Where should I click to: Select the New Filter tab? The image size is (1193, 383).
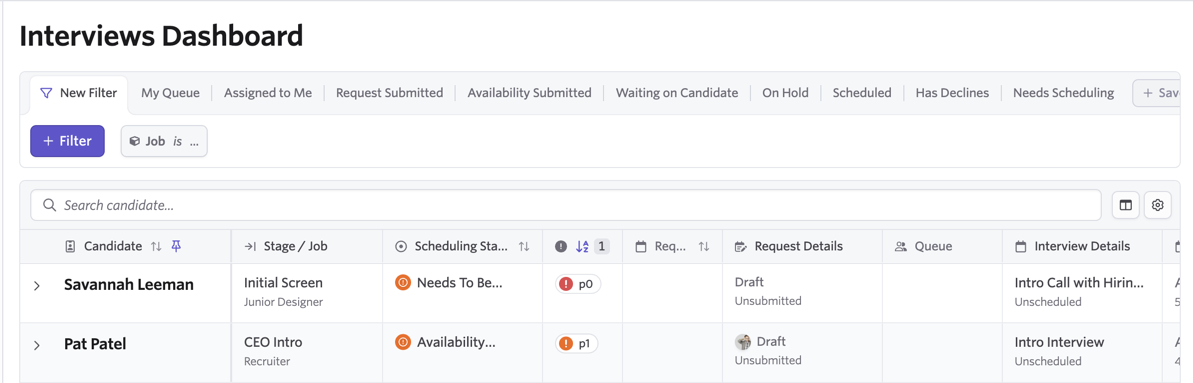[x=79, y=94]
